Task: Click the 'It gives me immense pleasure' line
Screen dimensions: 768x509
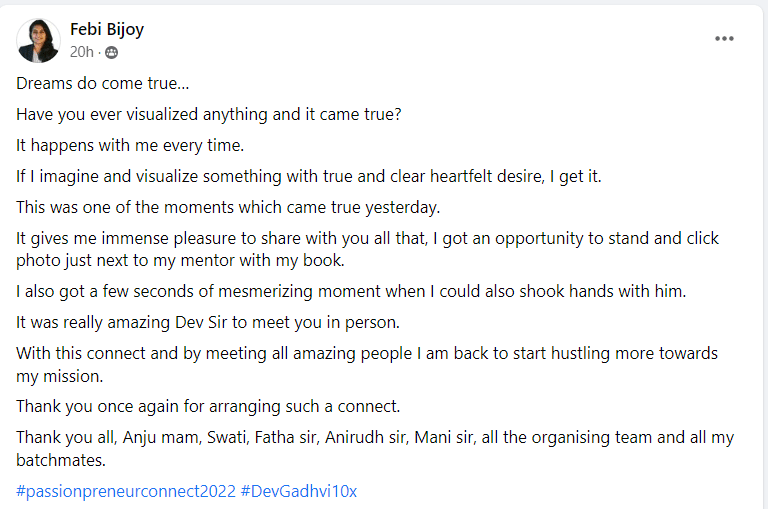Action: (x=367, y=239)
